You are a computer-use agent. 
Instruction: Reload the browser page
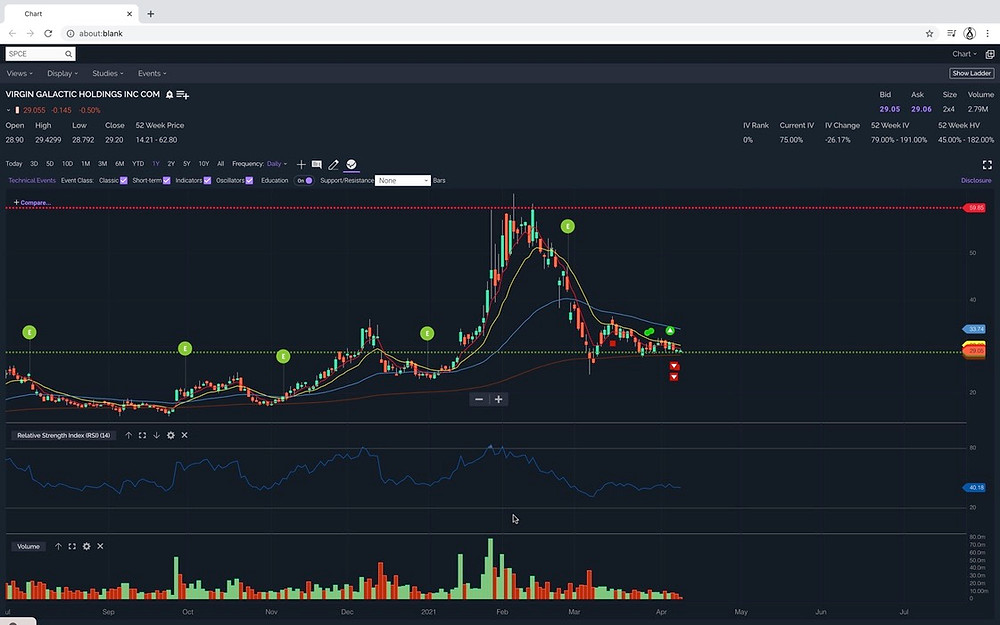click(48, 33)
